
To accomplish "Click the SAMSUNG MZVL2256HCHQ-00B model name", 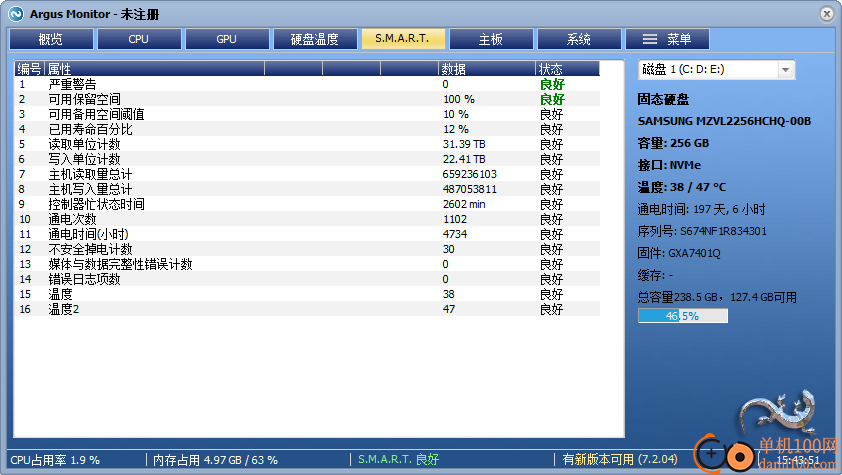I will tap(724, 121).
